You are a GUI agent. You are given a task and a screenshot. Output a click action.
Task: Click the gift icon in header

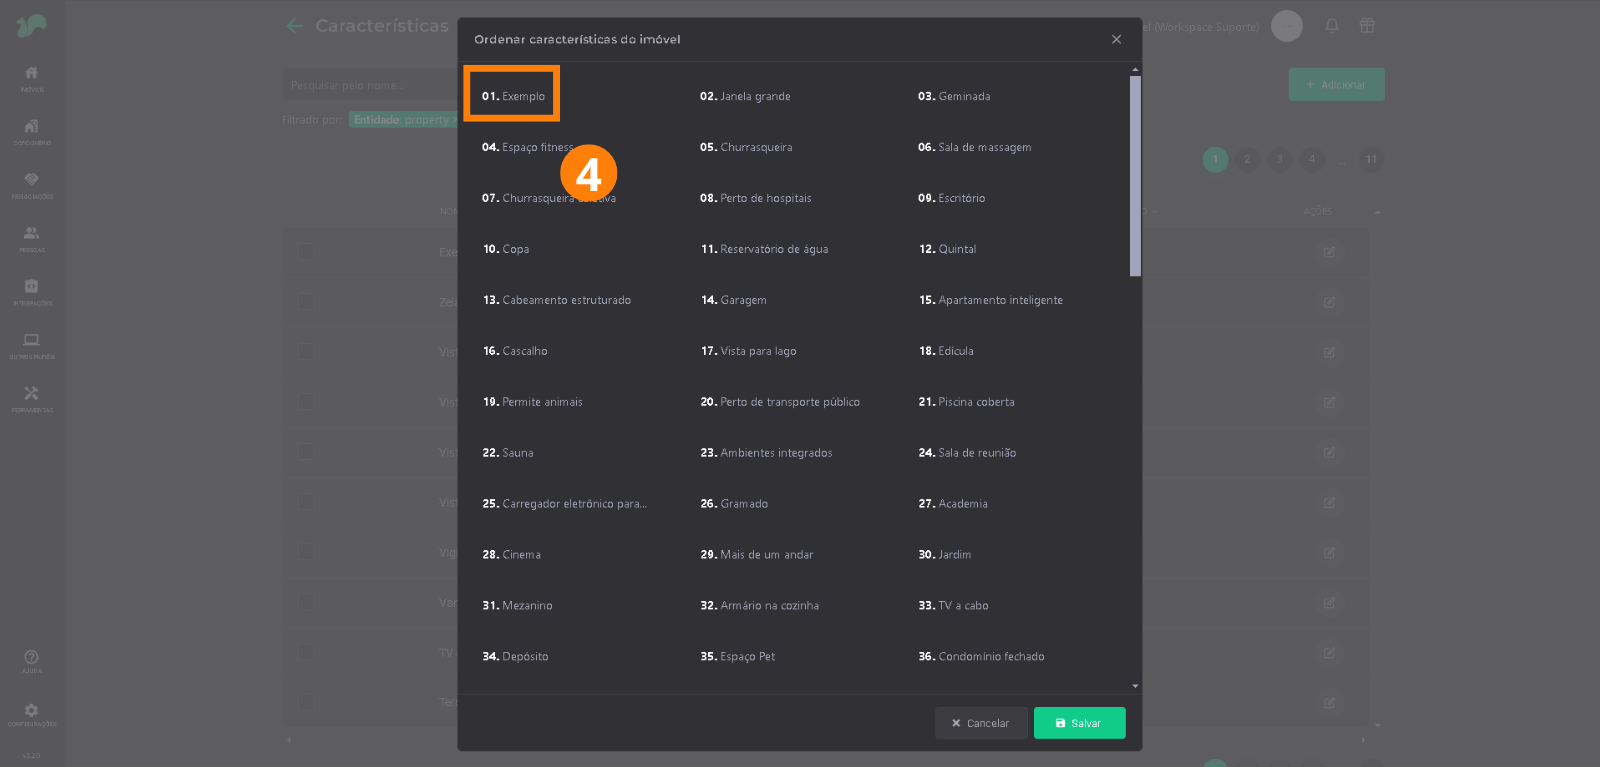pyautogui.click(x=1367, y=26)
